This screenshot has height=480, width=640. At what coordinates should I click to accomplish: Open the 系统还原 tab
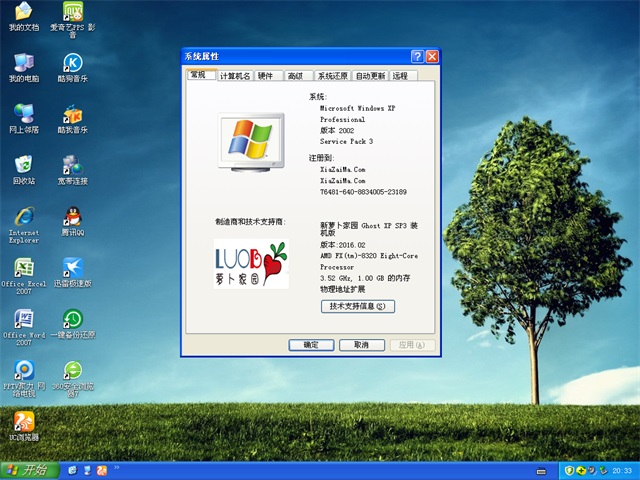pos(332,76)
